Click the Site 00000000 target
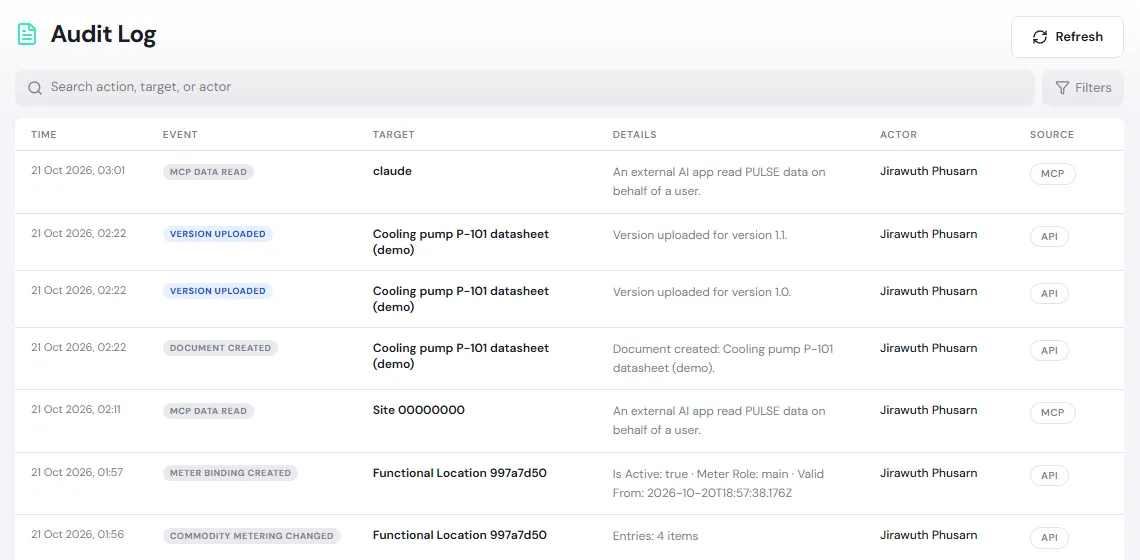 pyautogui.click(x=419, y=410)
